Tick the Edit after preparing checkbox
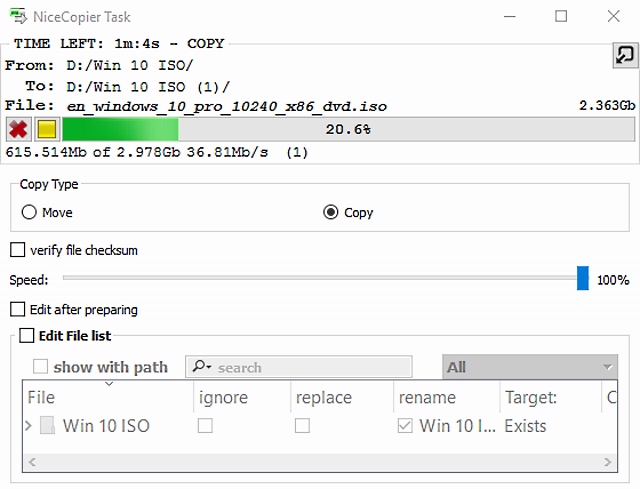Viewport: 640px width, 489px height. point(18,310)
